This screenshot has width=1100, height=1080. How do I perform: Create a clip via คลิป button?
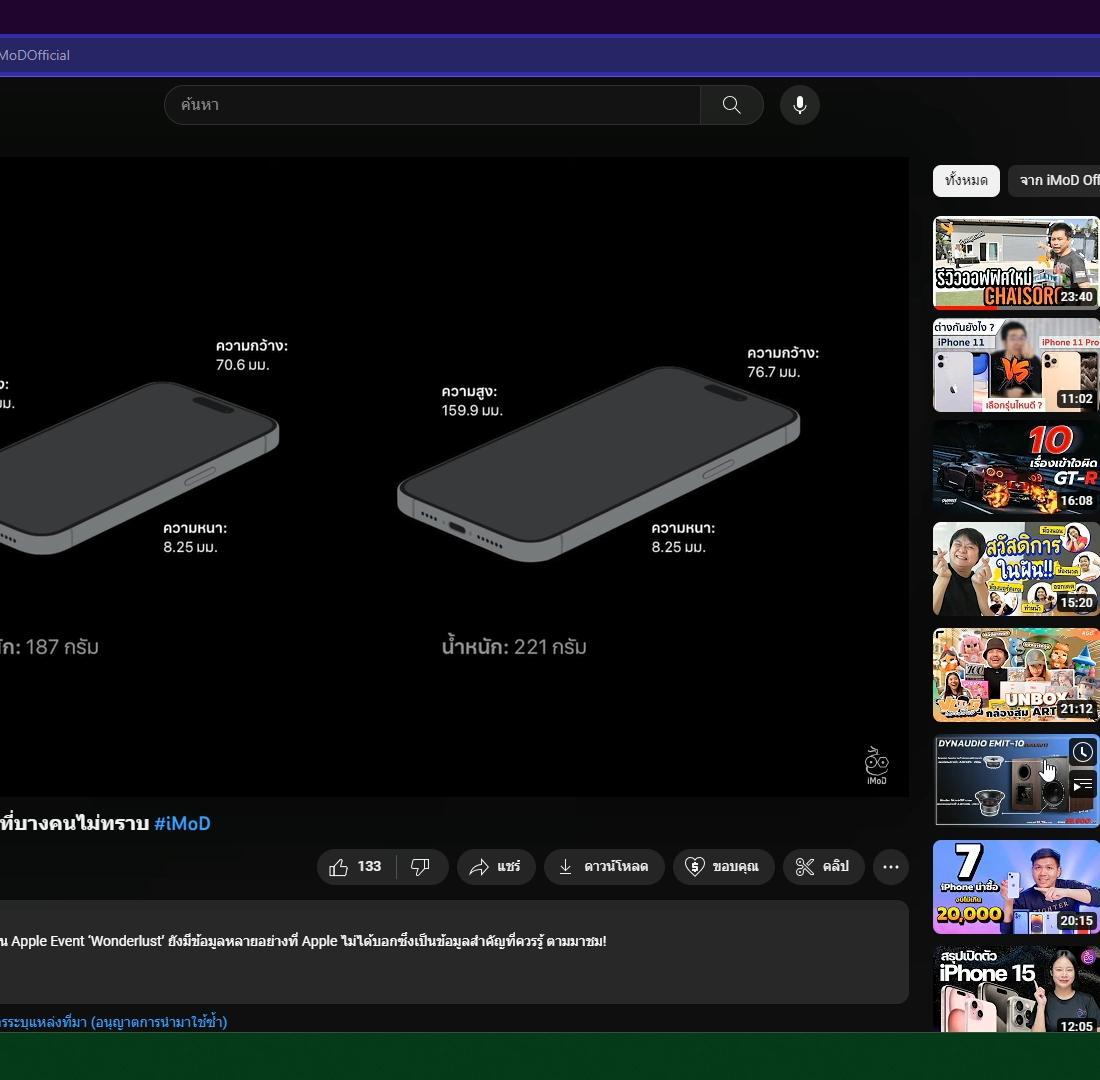click(x=823, y=867)
